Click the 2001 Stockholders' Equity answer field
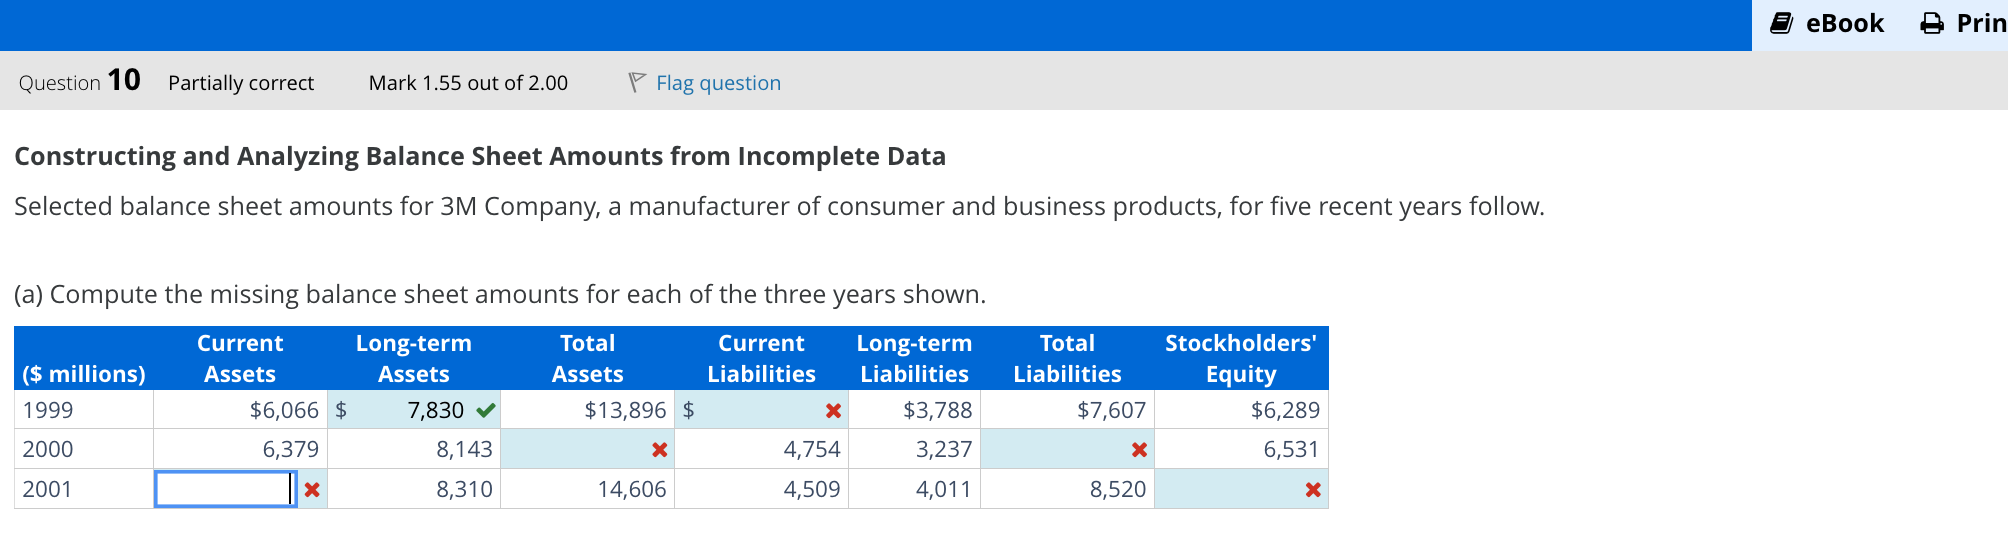This screenshot has width=2008, height=542. click(x=1230, y=489)
